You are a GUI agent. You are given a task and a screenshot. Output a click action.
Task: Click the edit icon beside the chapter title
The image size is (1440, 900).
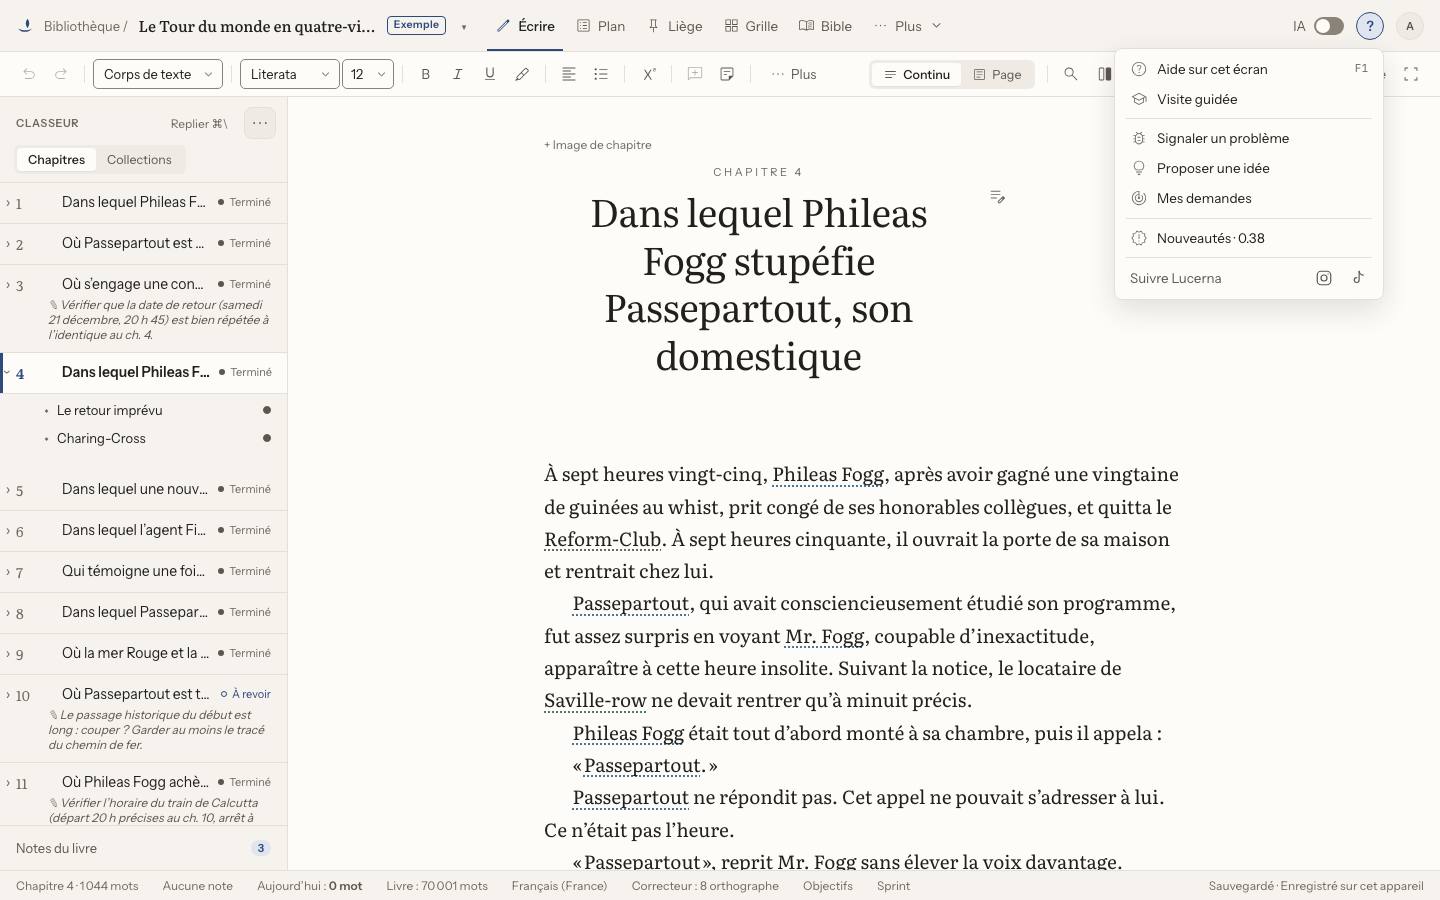(997, 197)
